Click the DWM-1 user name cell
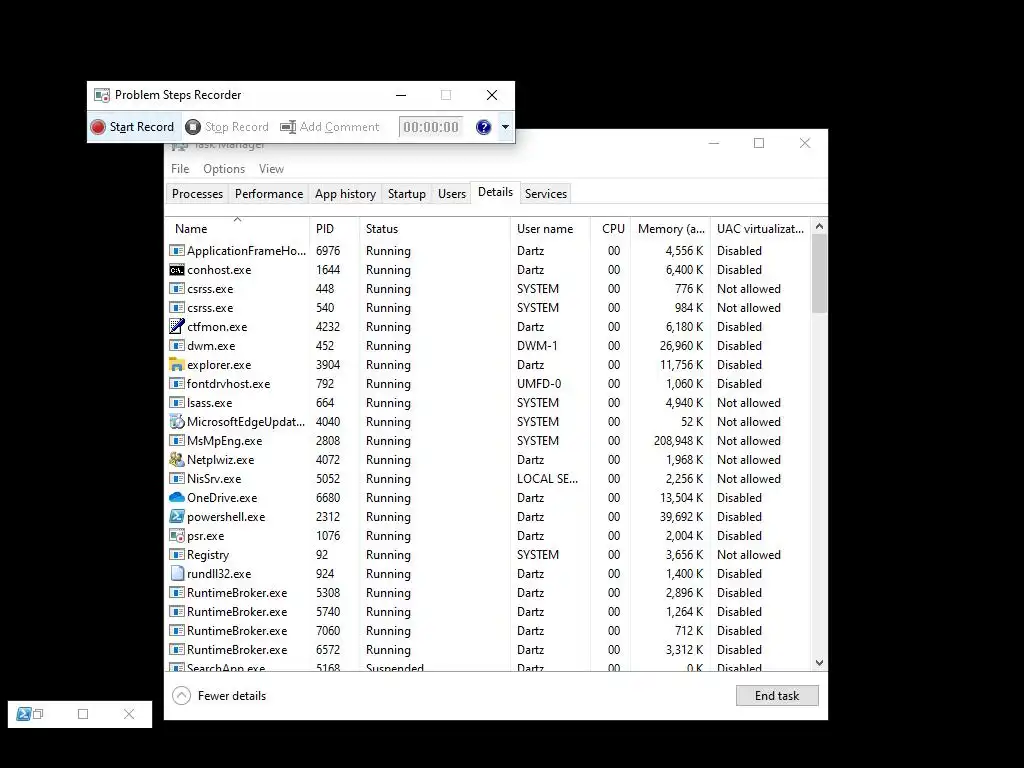 pyautogui.click(x=537, y=345)
